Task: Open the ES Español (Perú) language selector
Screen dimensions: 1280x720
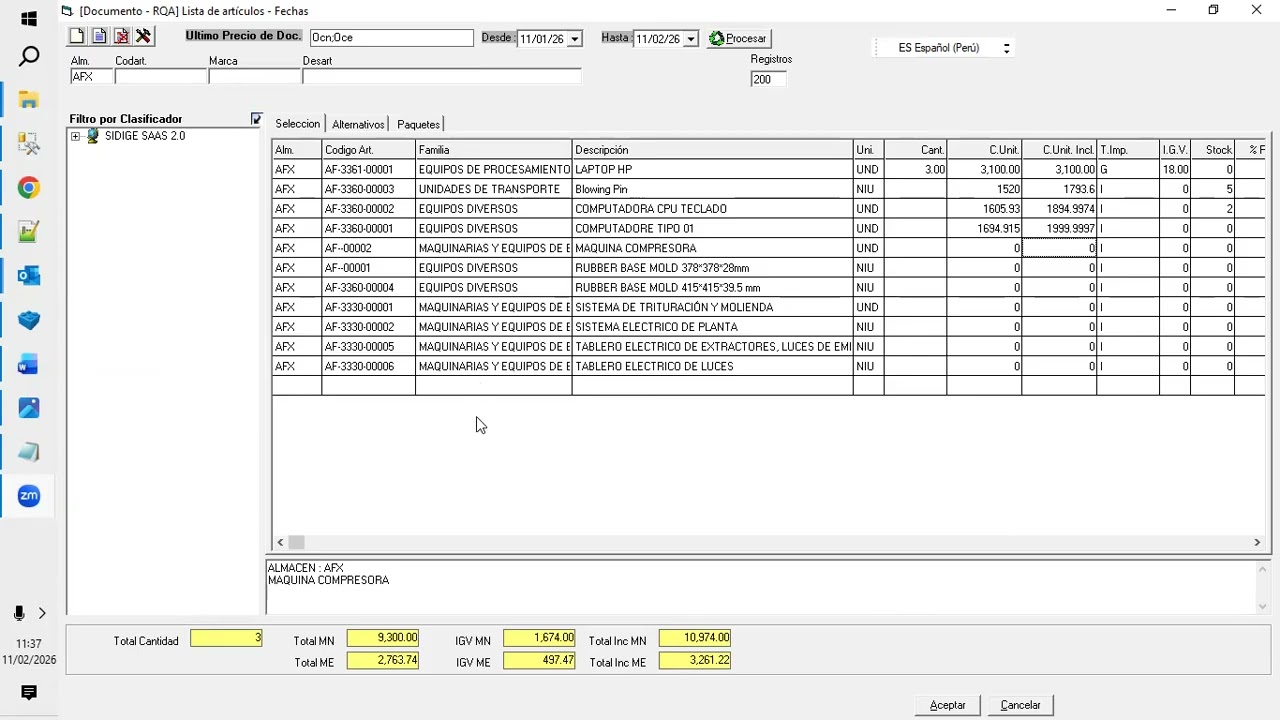Action: tap(945, 48)
